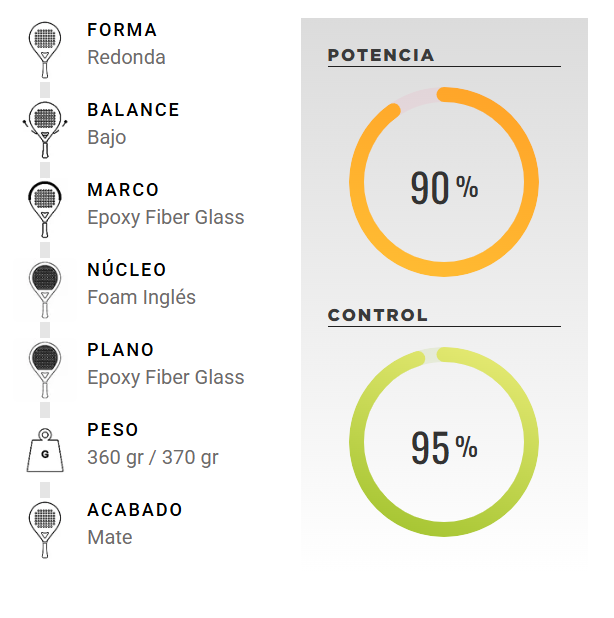Click the Núcleo core racket icon
Viewport: 614px width, 618px height.
click(45, 290)
